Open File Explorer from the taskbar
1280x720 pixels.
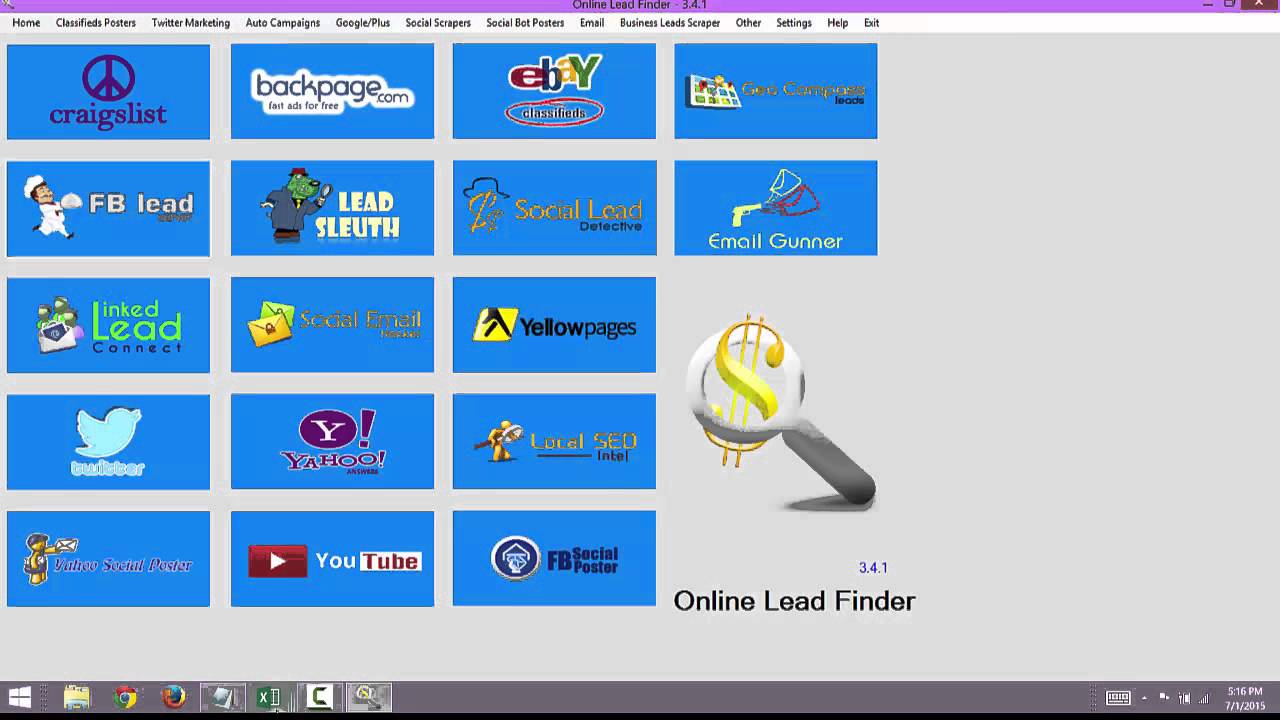[x=77, y=697]
